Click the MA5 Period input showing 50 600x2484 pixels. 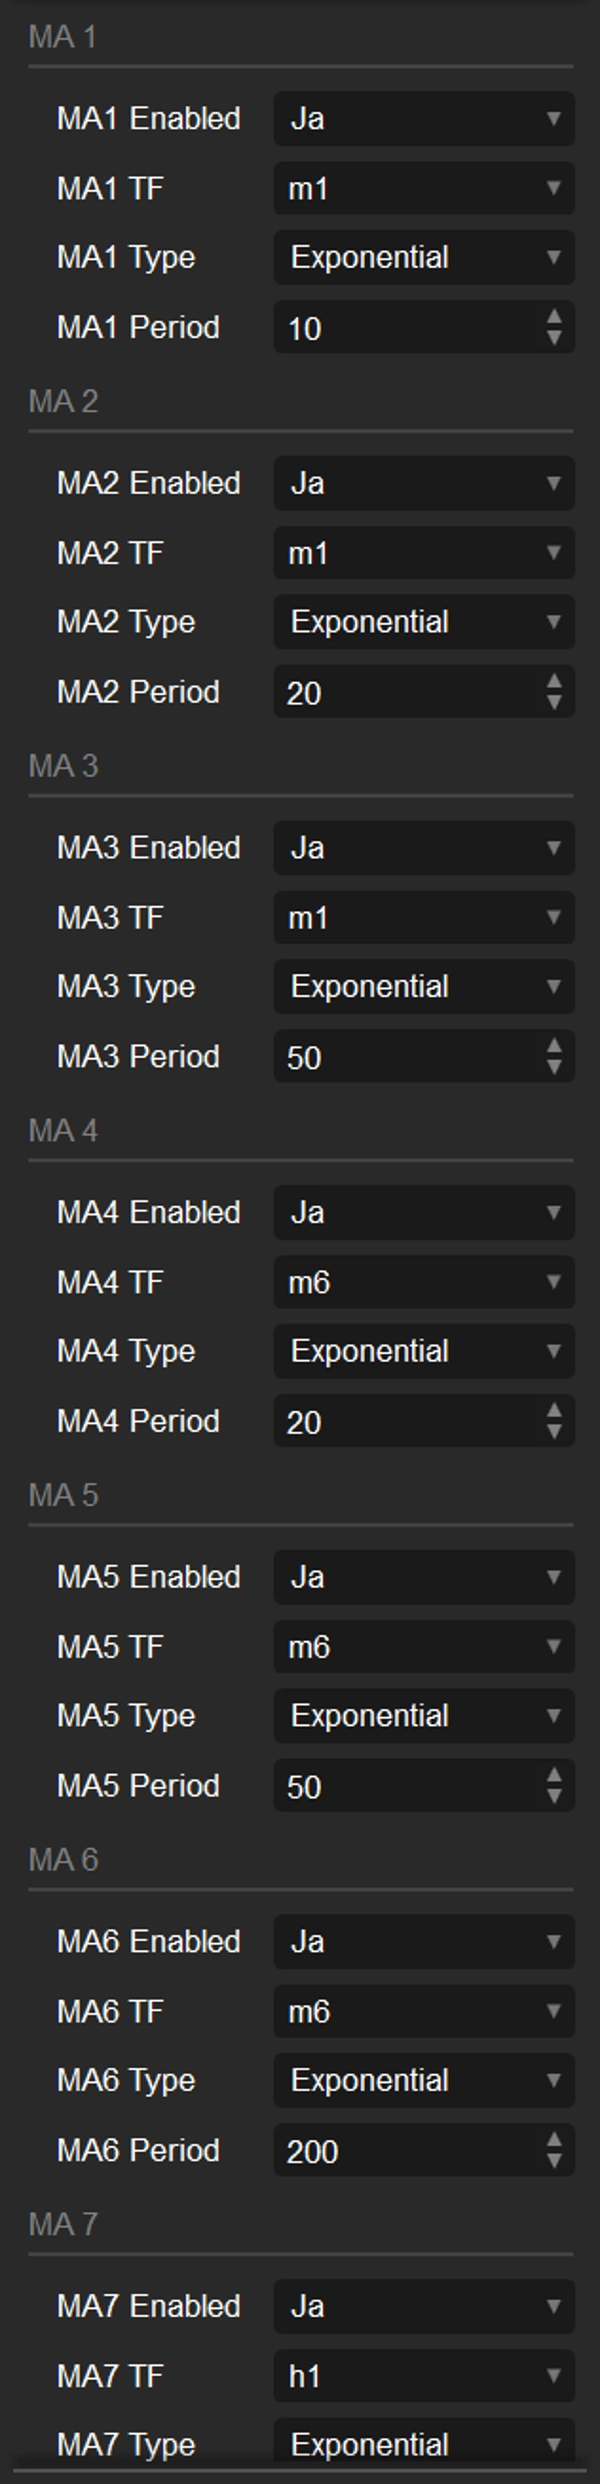400,1786
